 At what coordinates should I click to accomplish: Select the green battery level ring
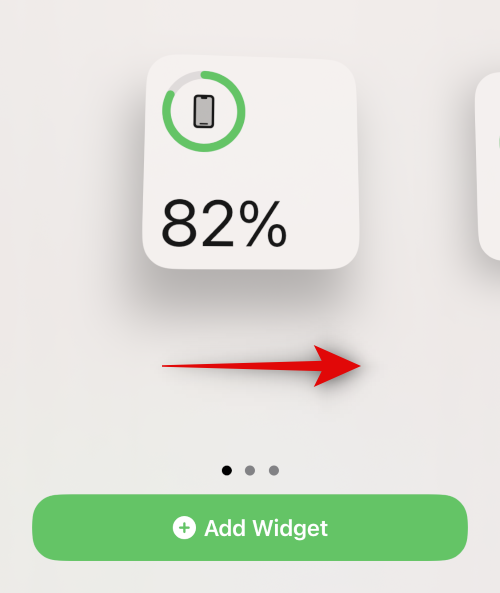pyautogui.click(x=204, y=112)
